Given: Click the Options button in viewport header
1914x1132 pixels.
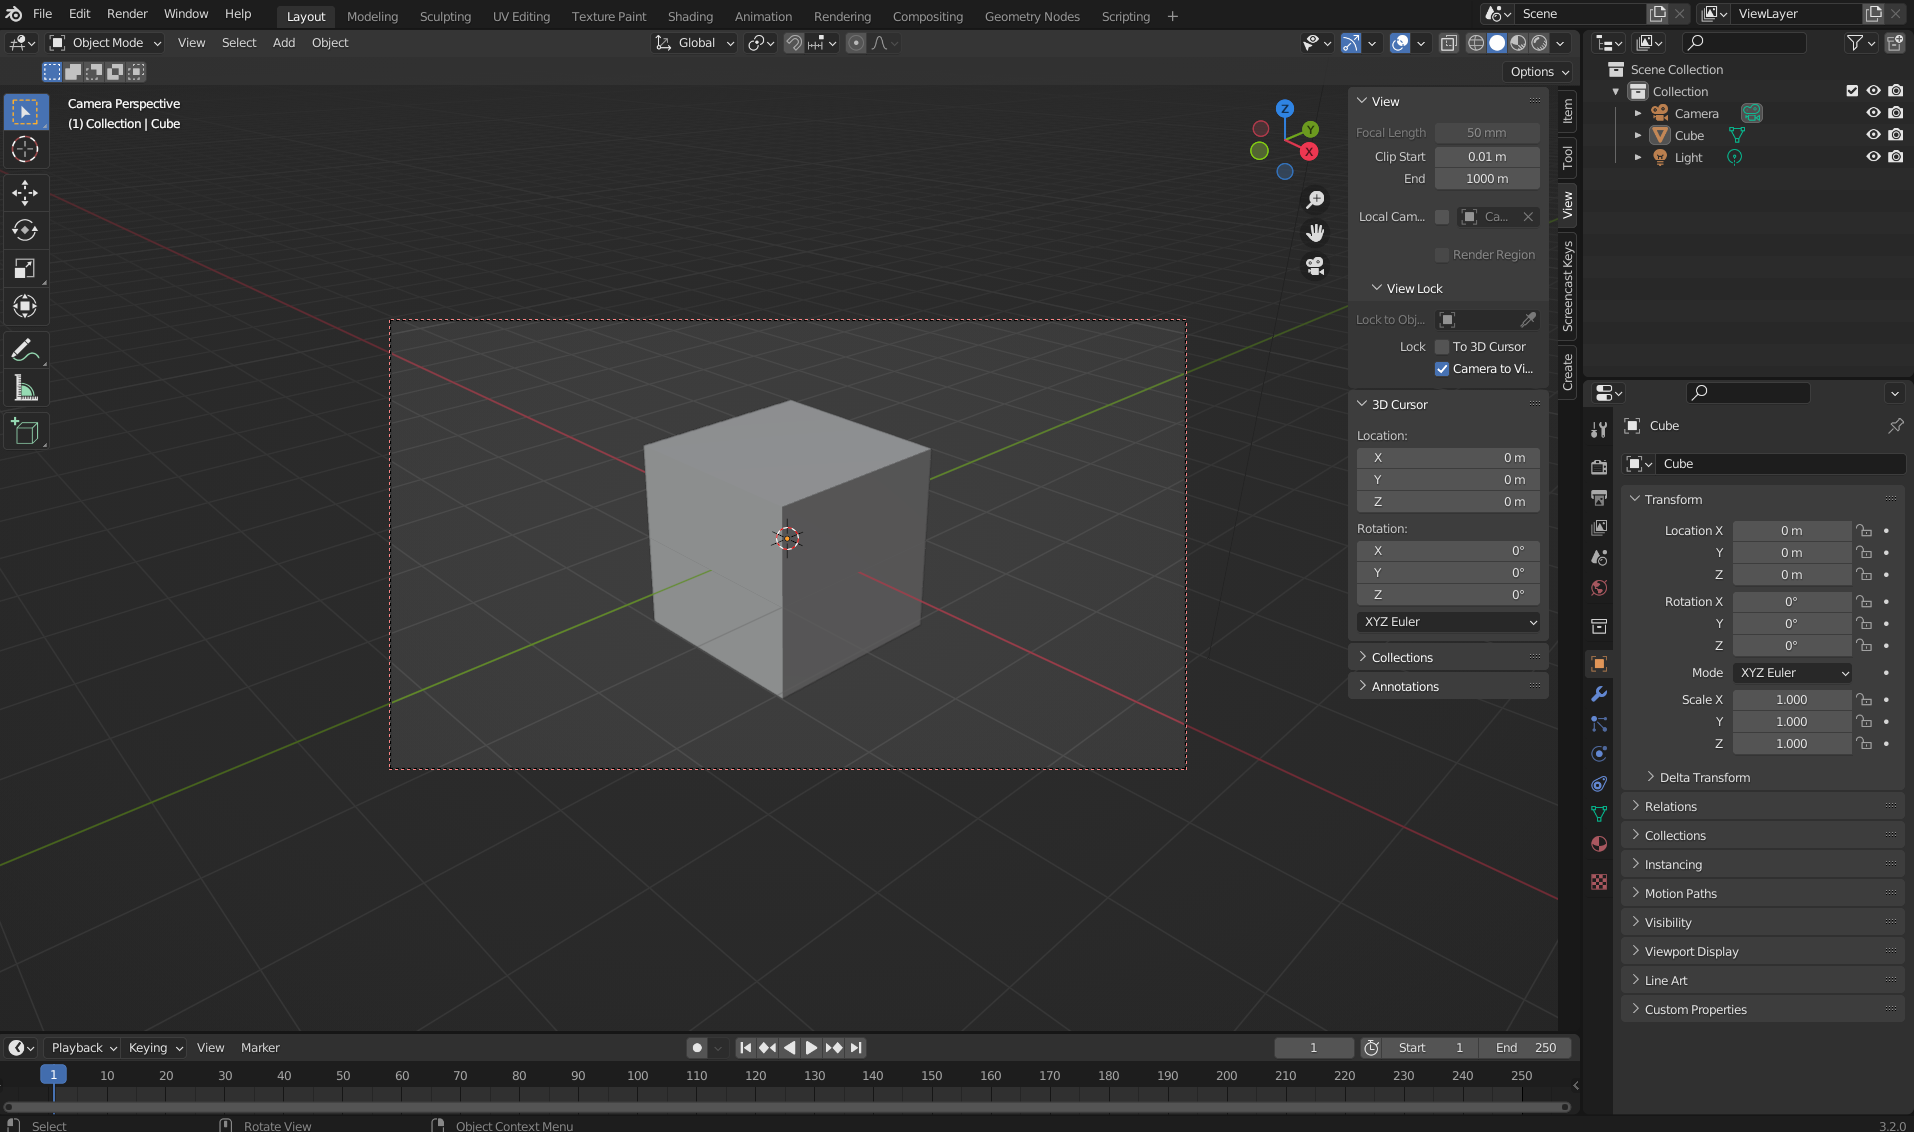Looking at the screenshot, I should (1538, 72).
